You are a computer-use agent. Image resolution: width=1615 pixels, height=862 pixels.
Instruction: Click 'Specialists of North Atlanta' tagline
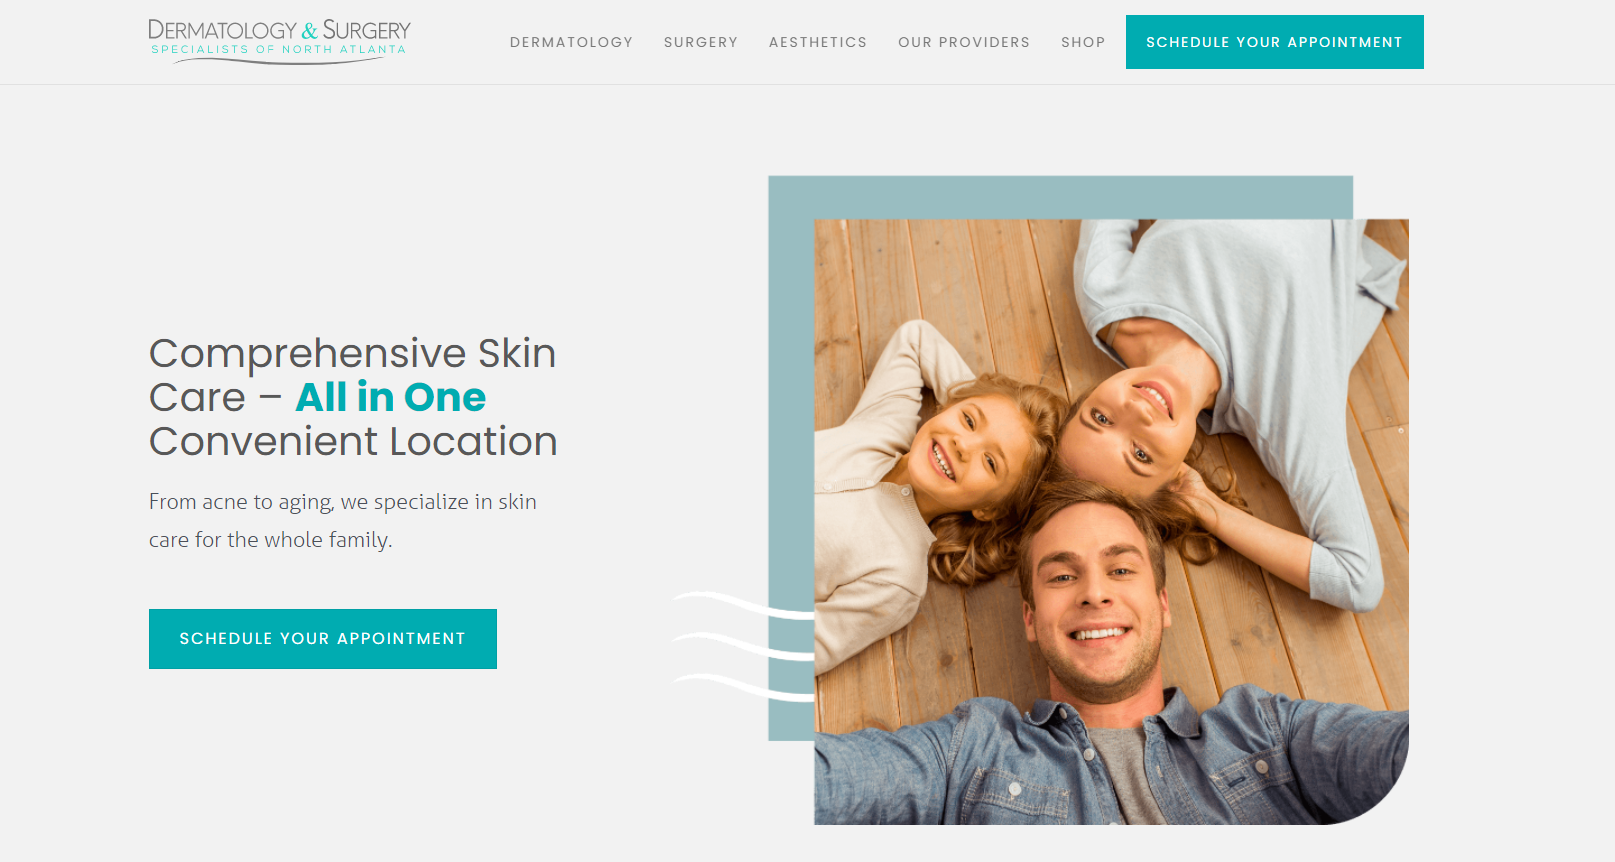coord(278,50)
